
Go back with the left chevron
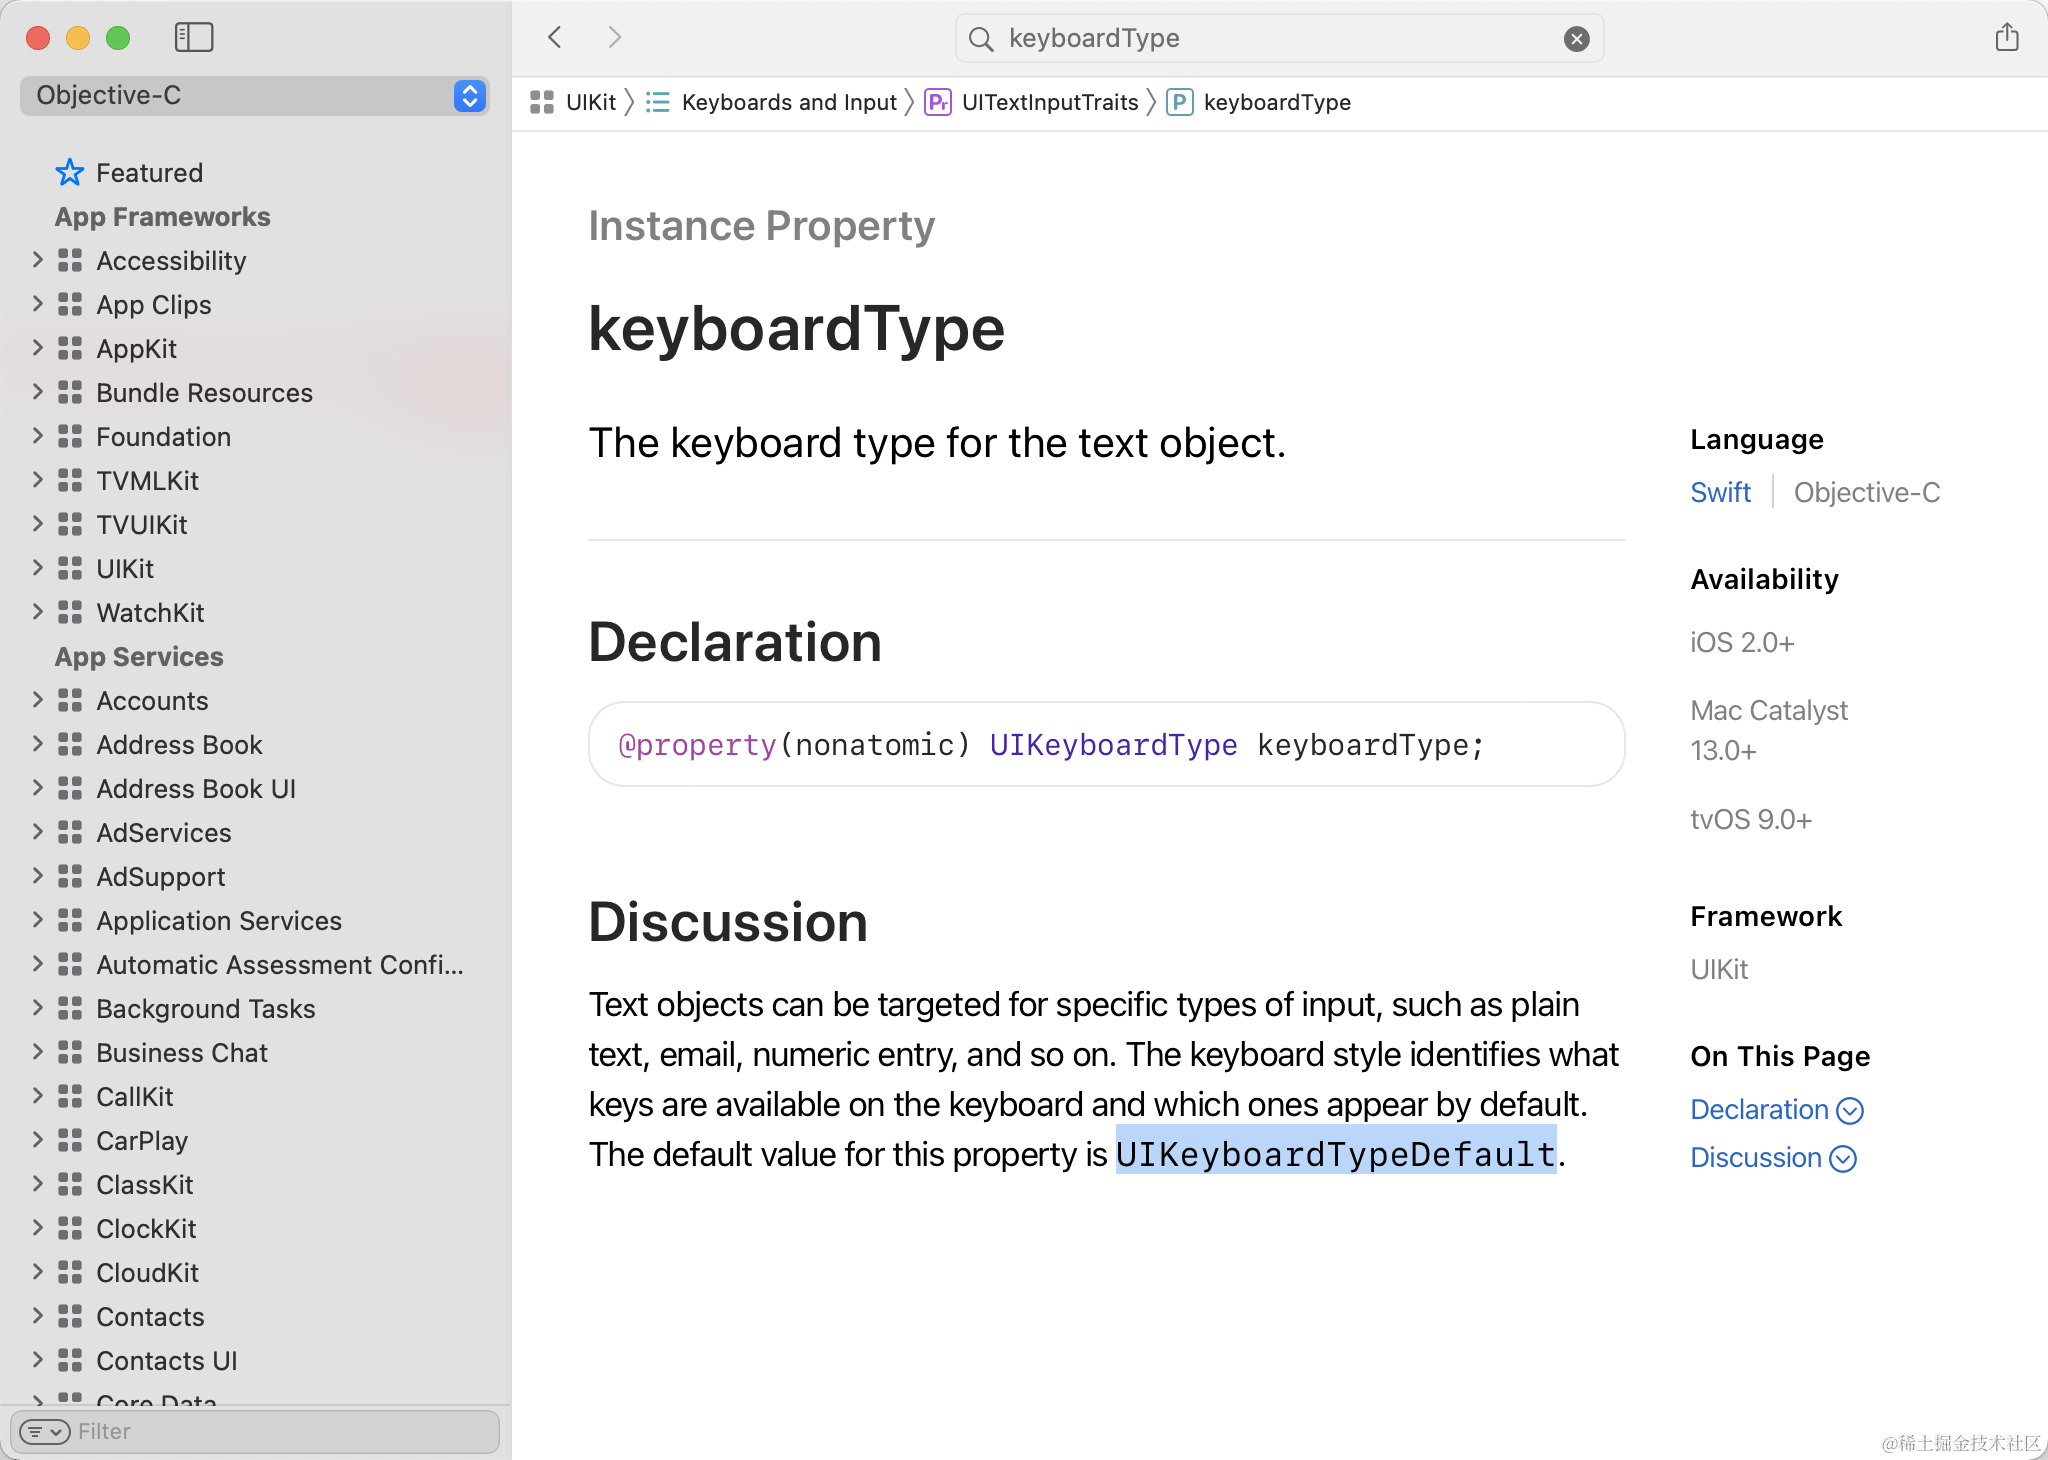(x=556, y=38)
